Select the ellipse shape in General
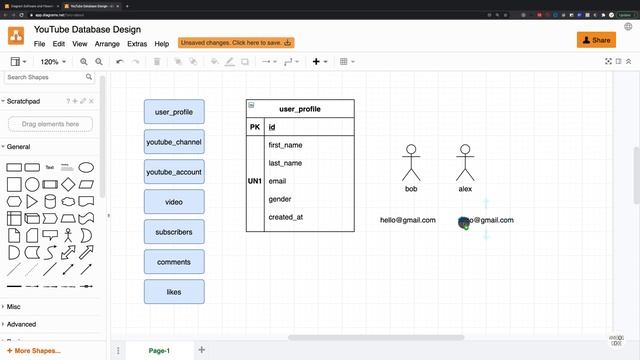This screenshot has width=640, height=360. pos(86,167)
